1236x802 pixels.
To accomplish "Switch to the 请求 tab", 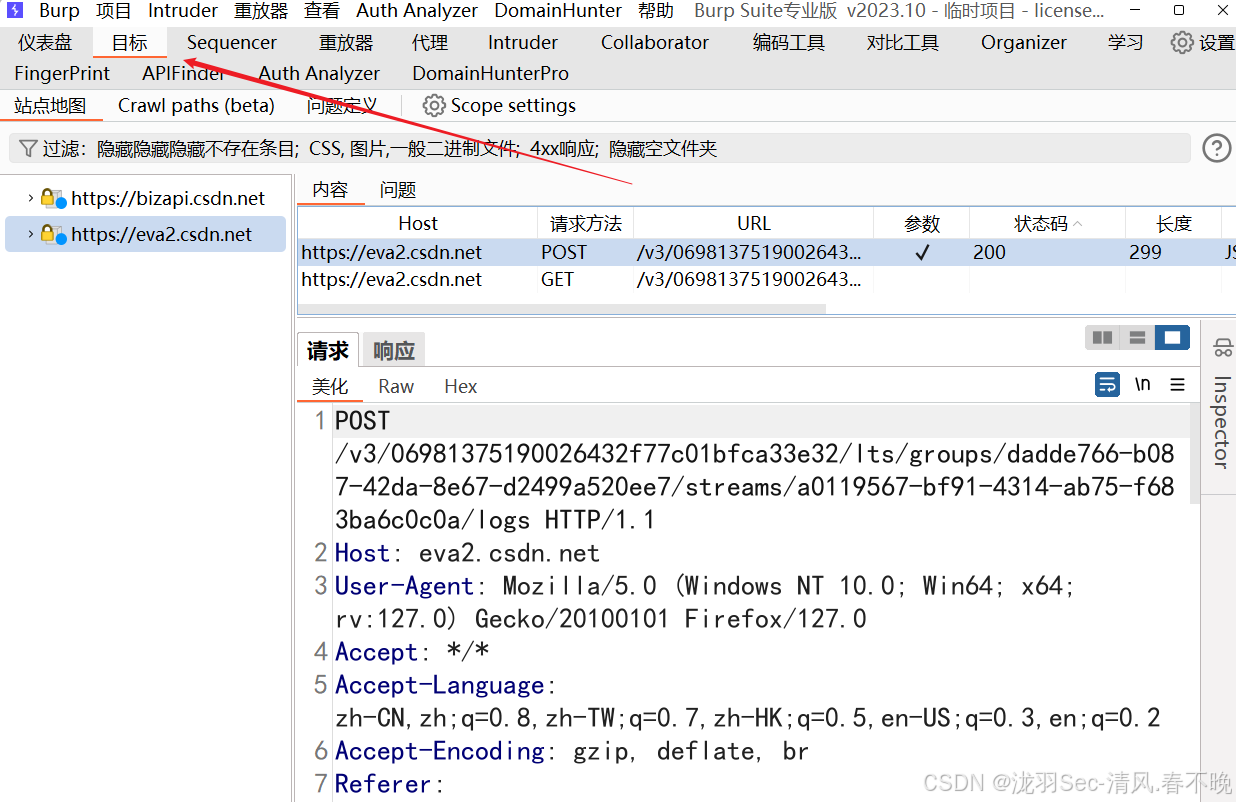I will coord(328,351).
